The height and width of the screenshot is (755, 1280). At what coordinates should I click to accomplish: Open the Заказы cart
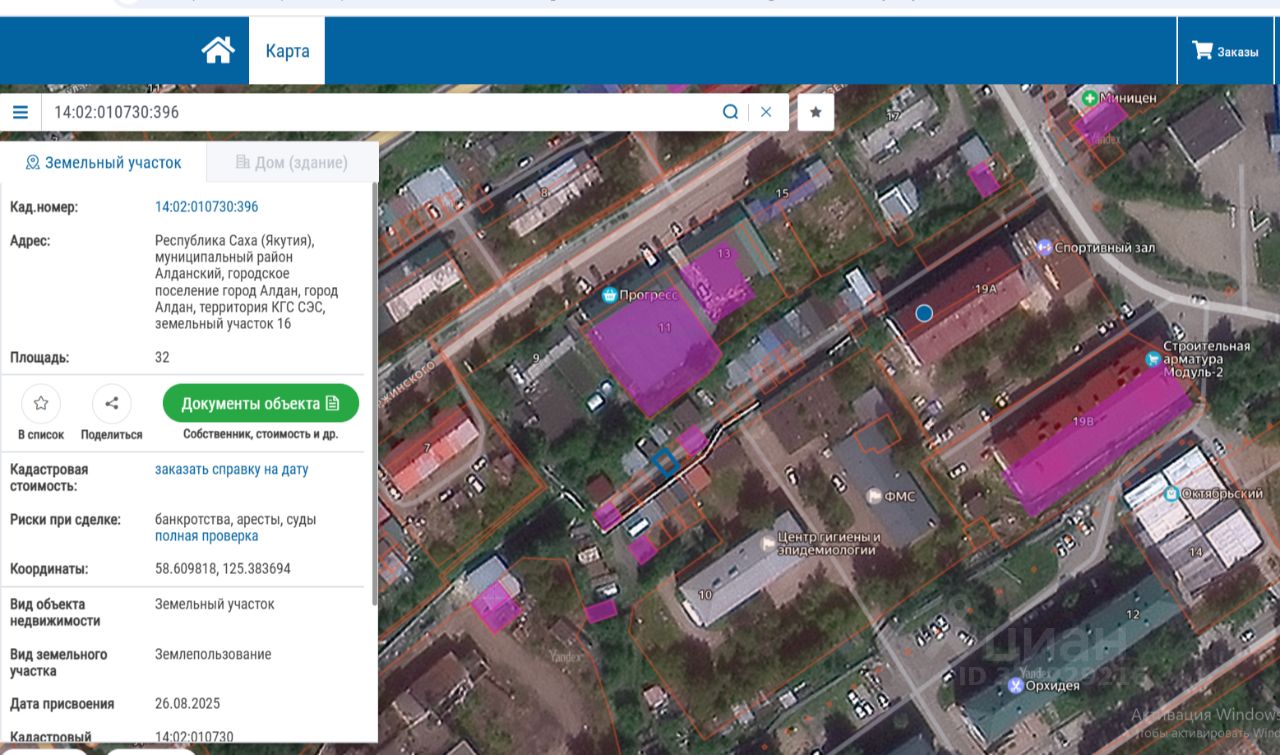pyautogui.click(x=1225, y=51)
